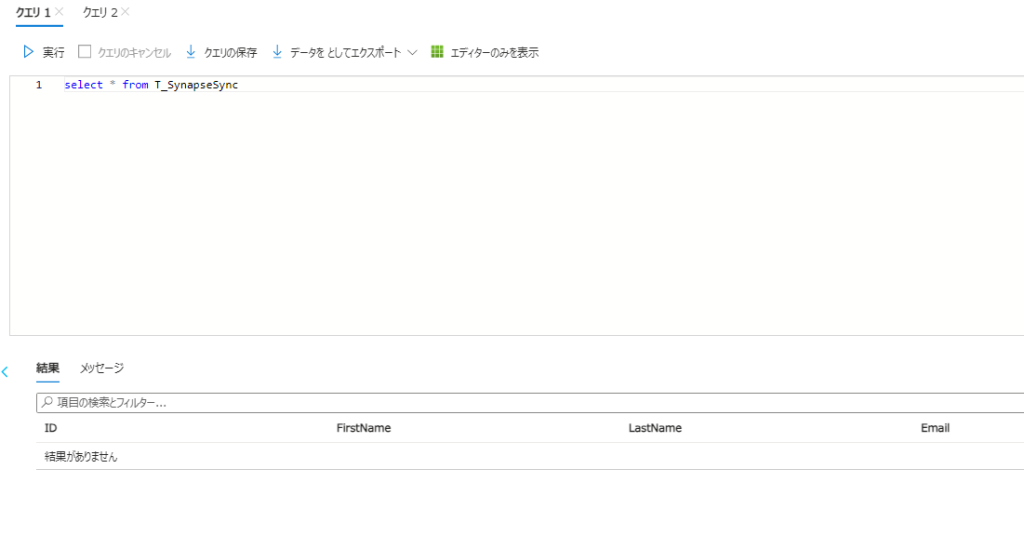Sort by the ID column header
The height and width of the screenshot is (536, 1024).
point(51,428)
